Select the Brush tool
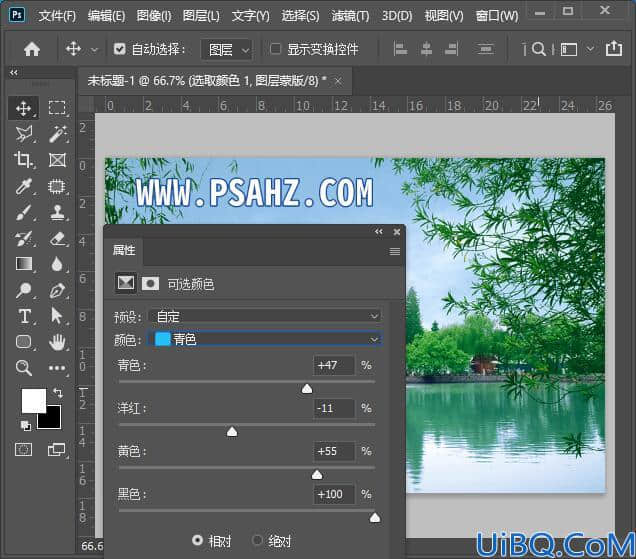This screenshot has width=636, height=559. (24, 212)
